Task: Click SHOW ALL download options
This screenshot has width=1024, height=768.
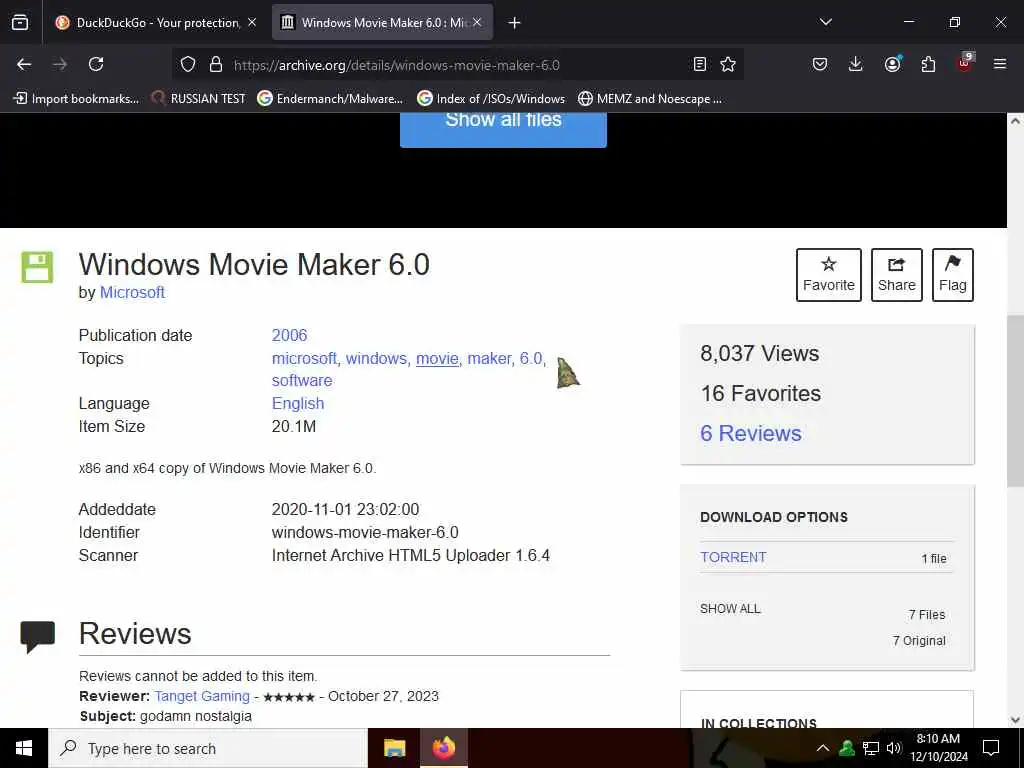Action: 730,609
